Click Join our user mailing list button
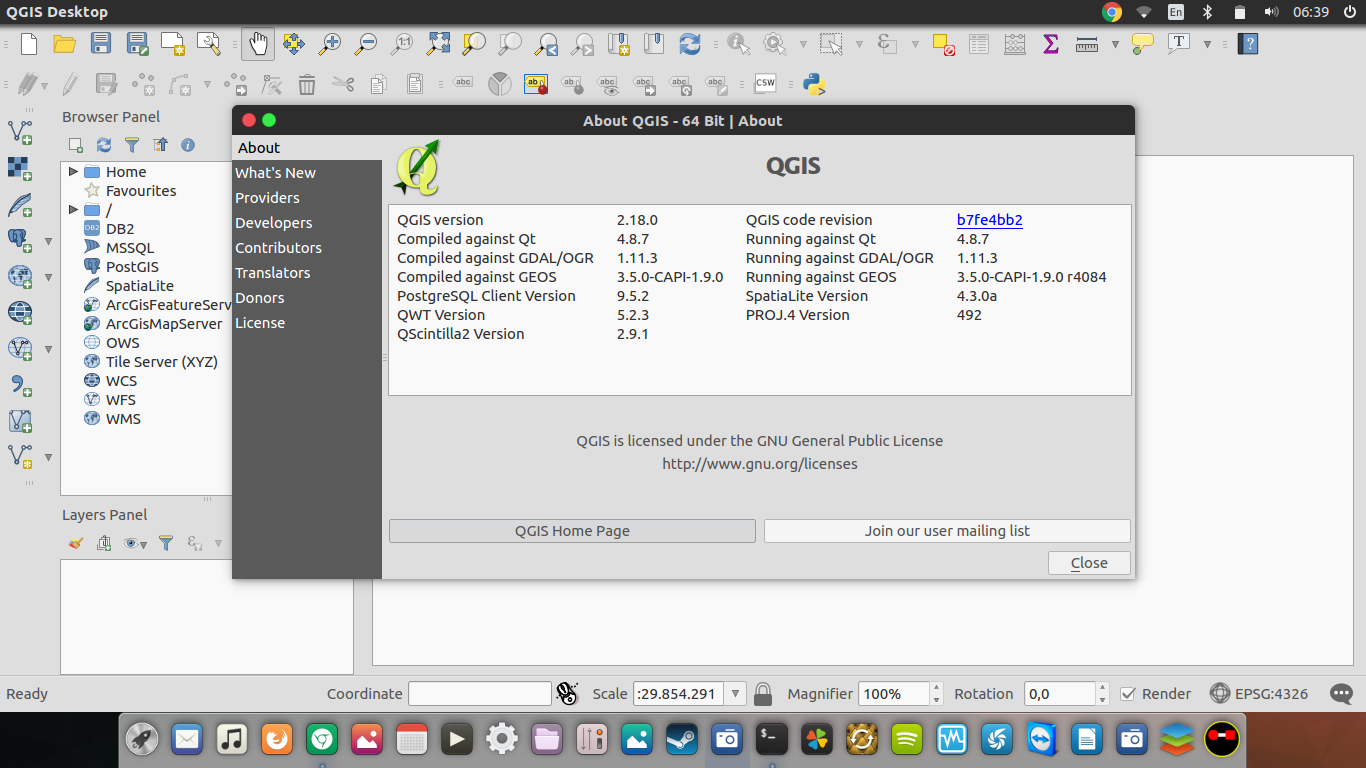This screenshot has width=1366, height=768. coord(947,531)
